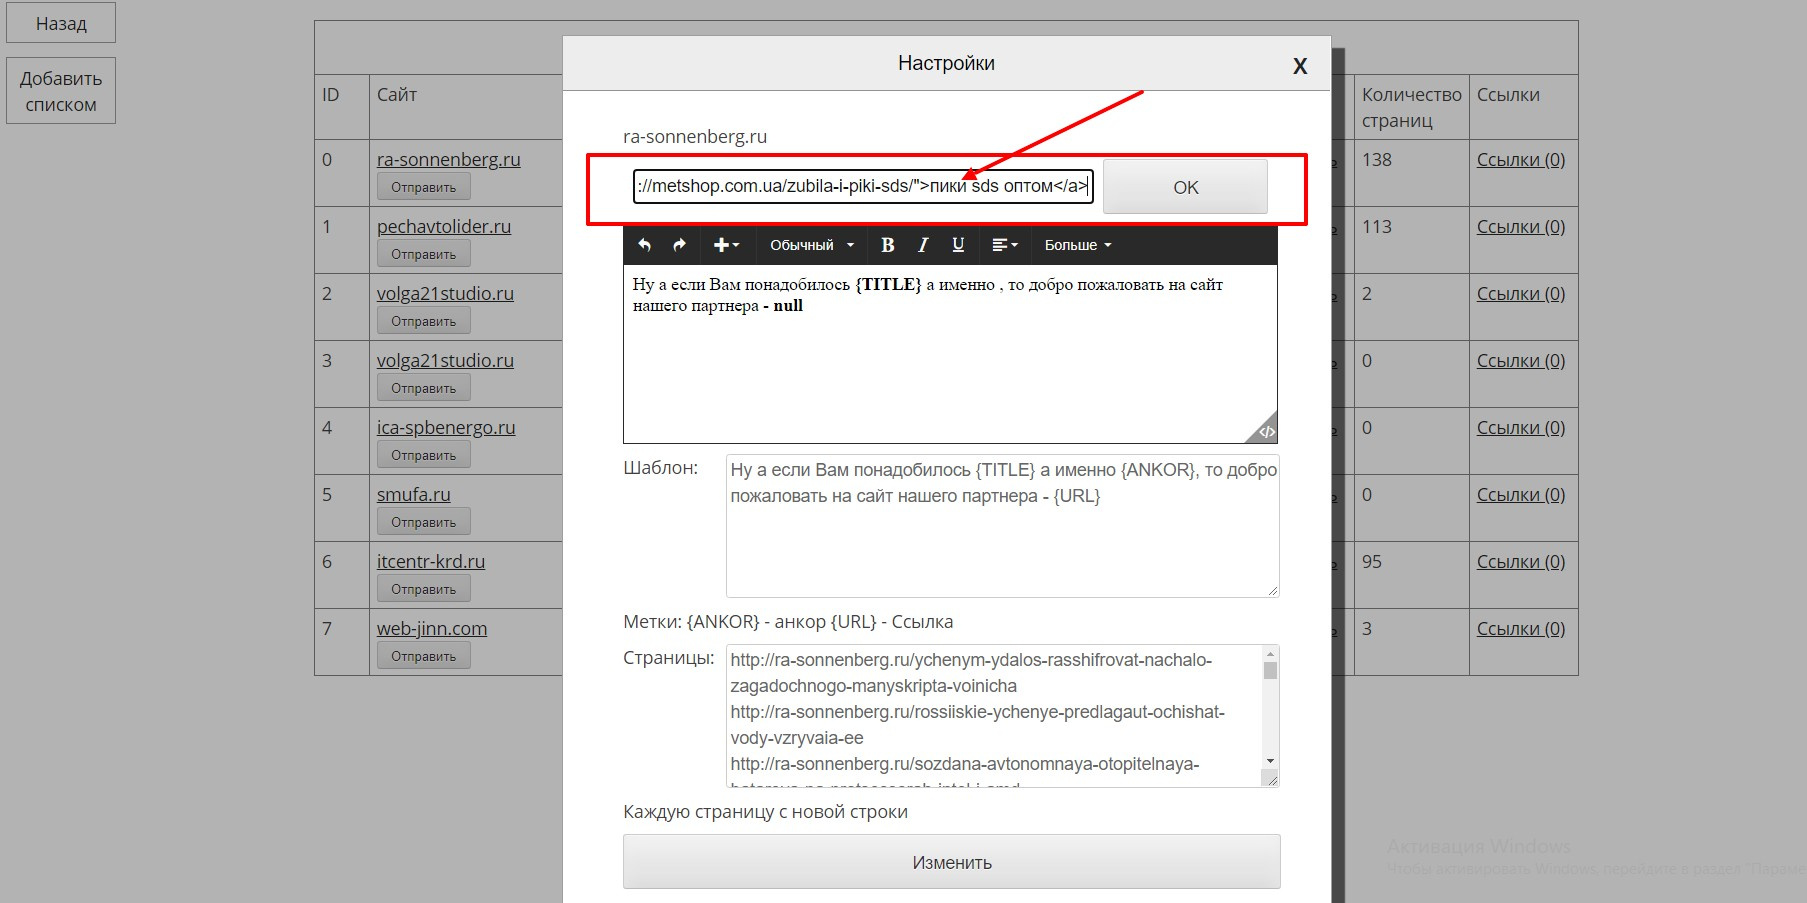Open the smufa.ru site link
1807x903 pixels.
tap(414, 494)
